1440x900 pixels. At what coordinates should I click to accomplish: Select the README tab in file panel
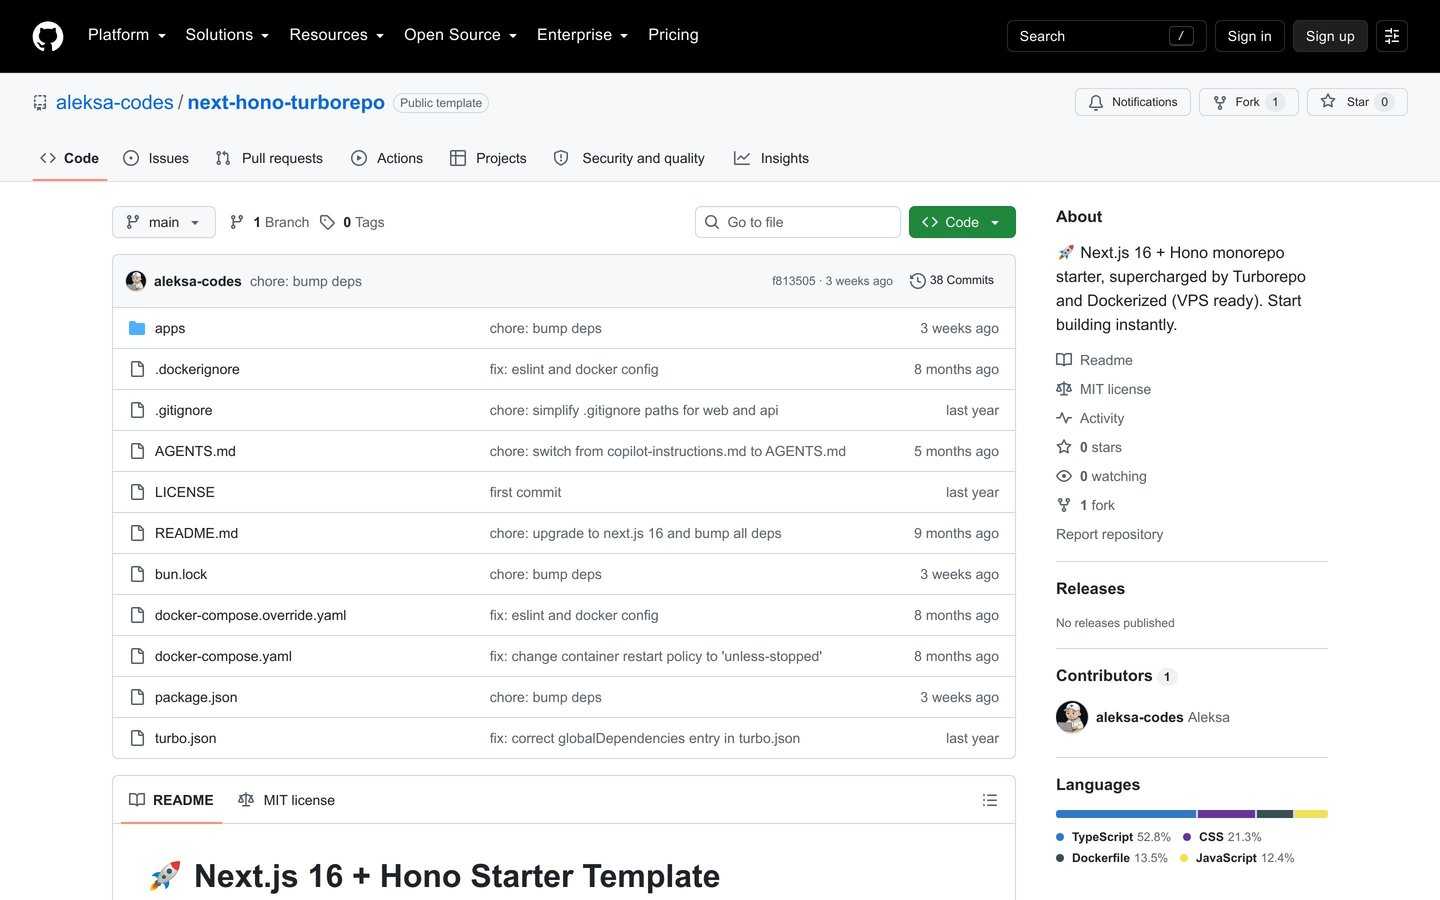[171, 800]
